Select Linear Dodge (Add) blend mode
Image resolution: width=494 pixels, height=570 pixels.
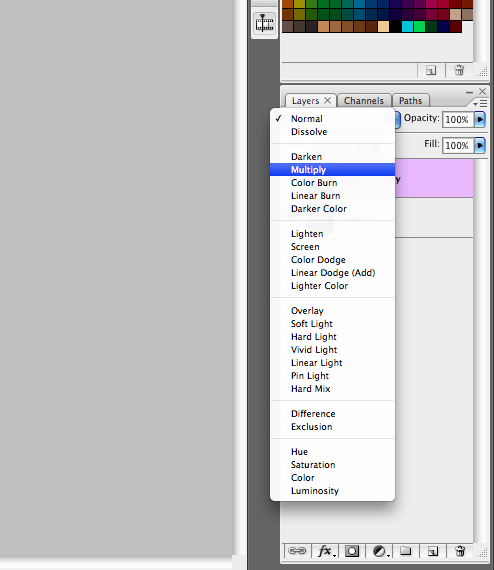click(x=332, y=273)
